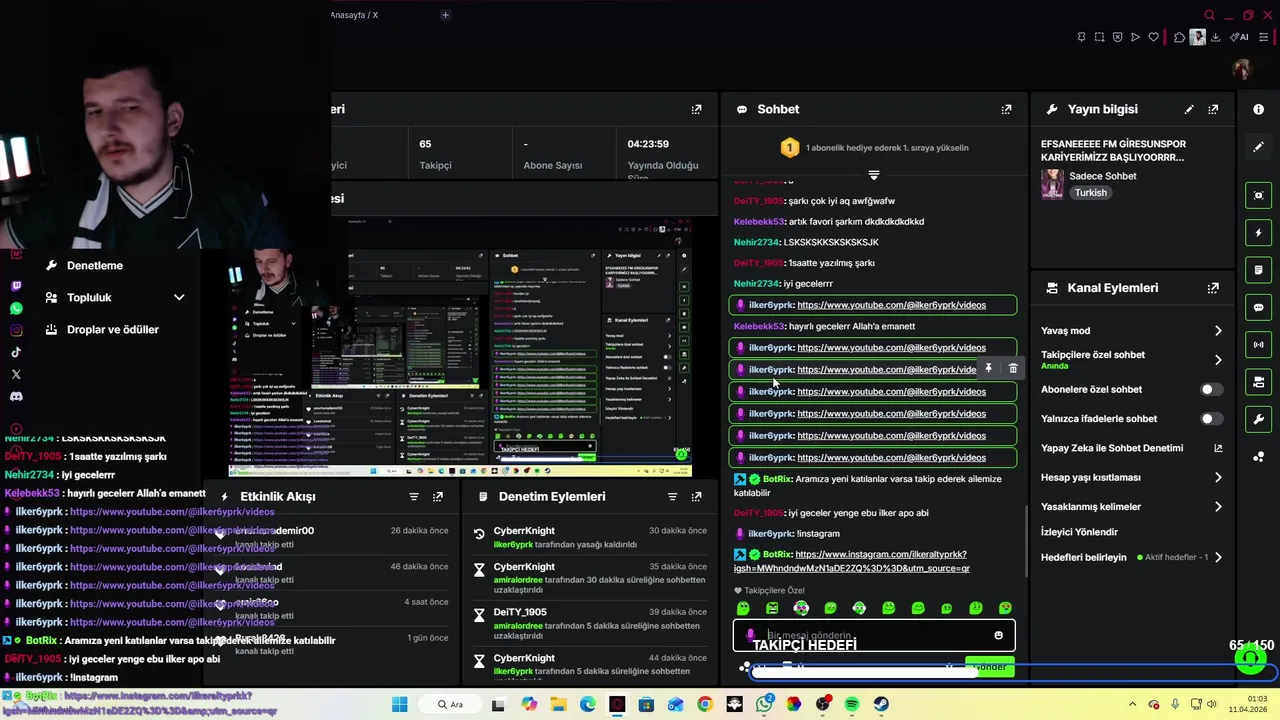The height and width of the screenshot is (720, 1280).
Task: Open a new browser tab with the plus
Action: pos(445,15)
